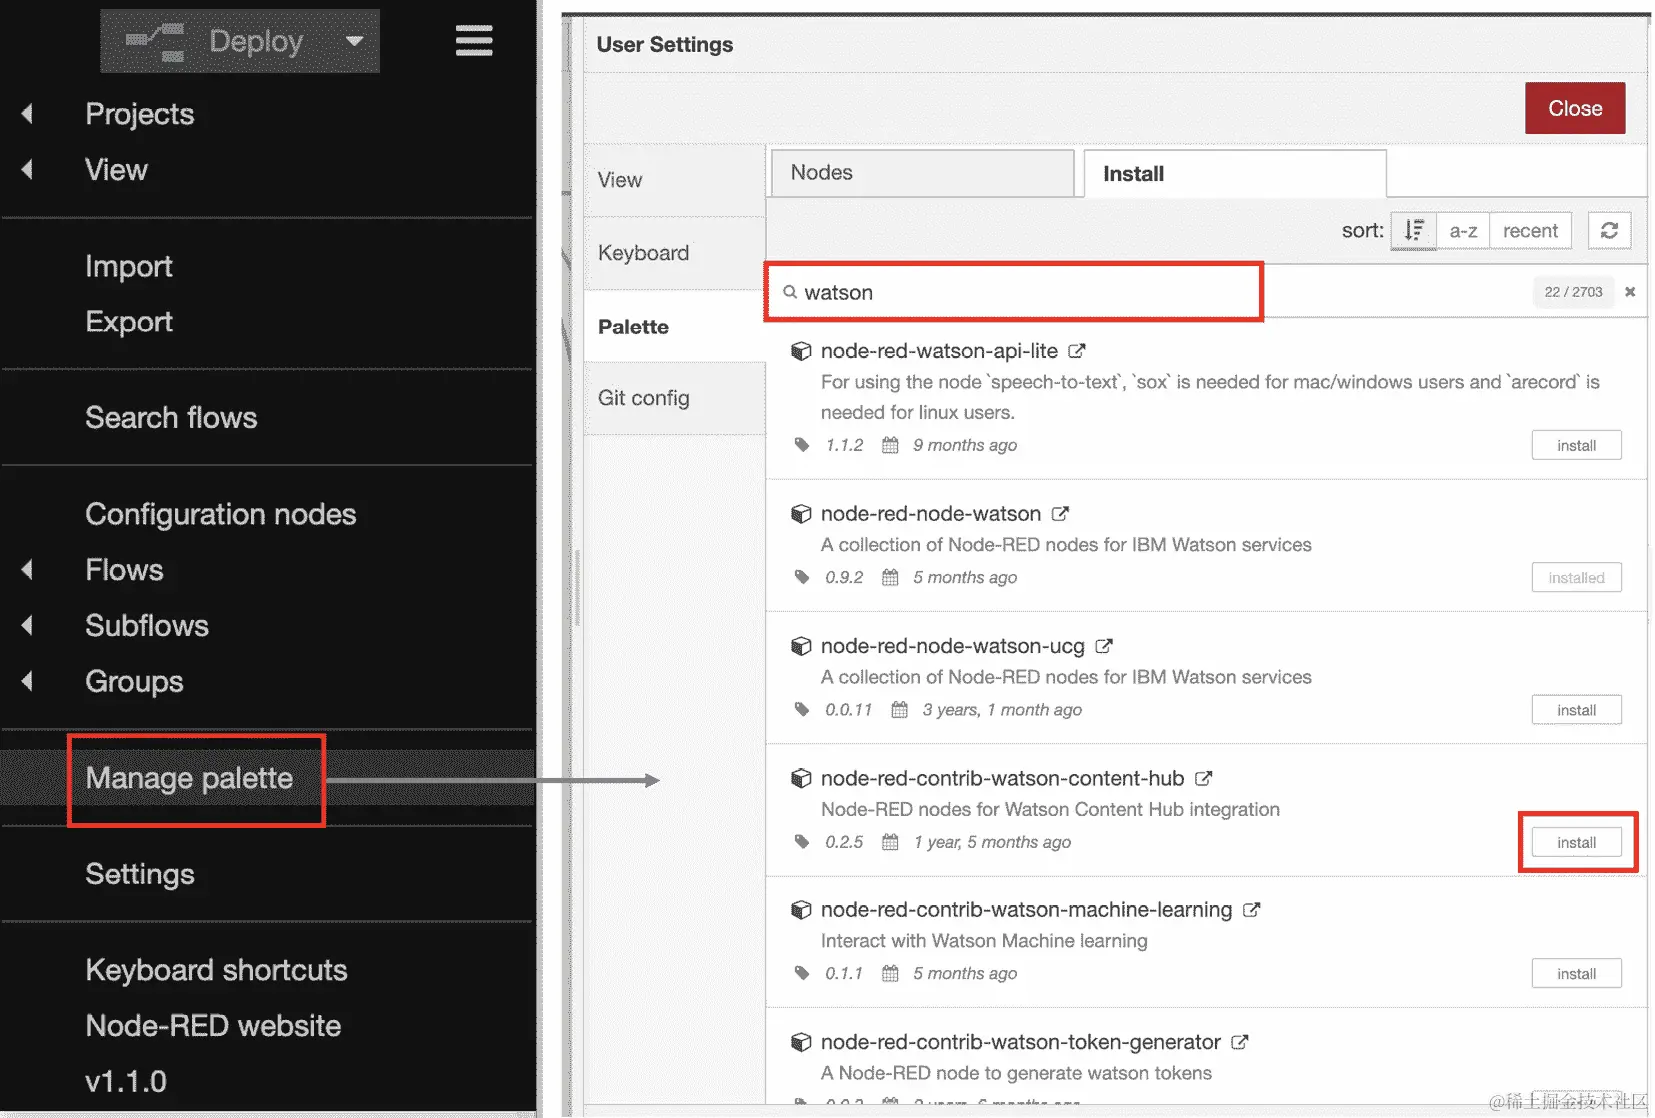The height and width of the screenshot is (1118, 1655).
Task: Select the Palette settings tab
Action: click(x=675, y=327)
